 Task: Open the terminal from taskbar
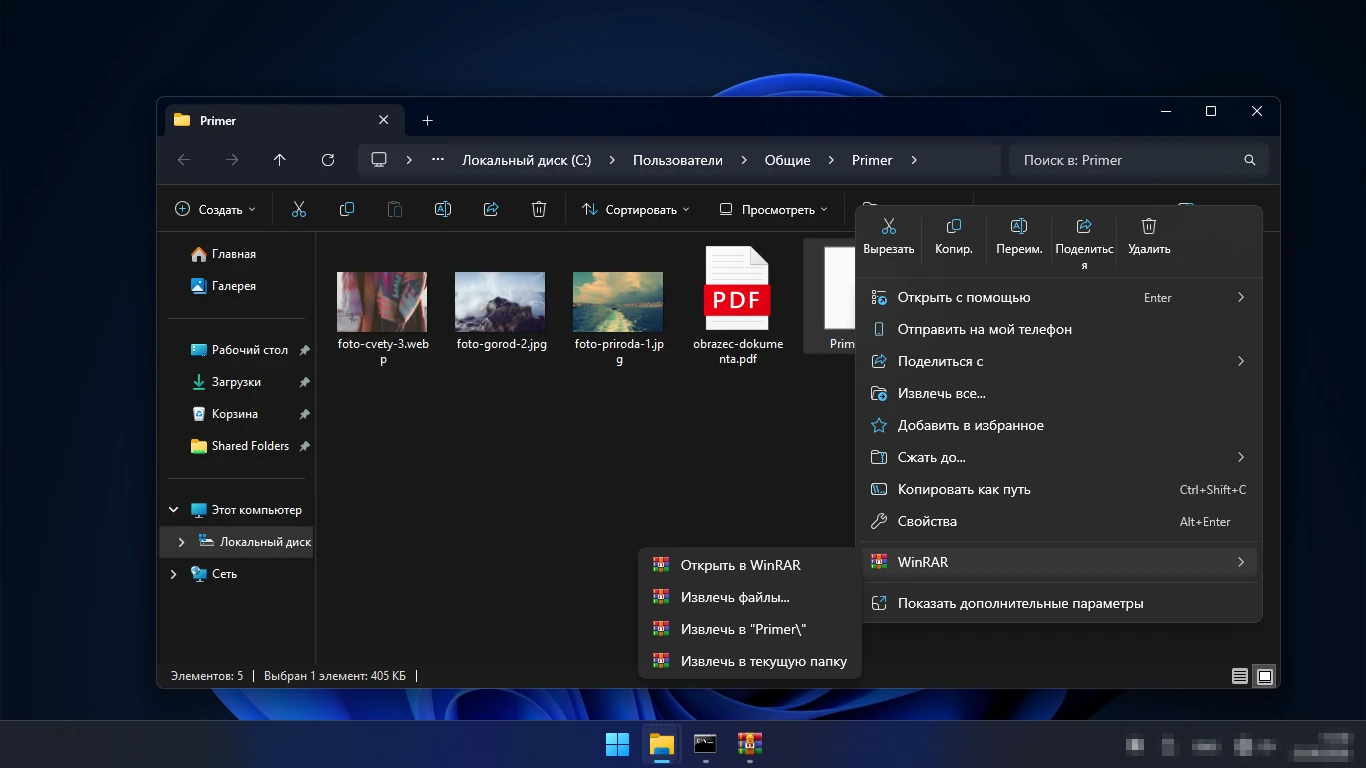coord(705,744)
